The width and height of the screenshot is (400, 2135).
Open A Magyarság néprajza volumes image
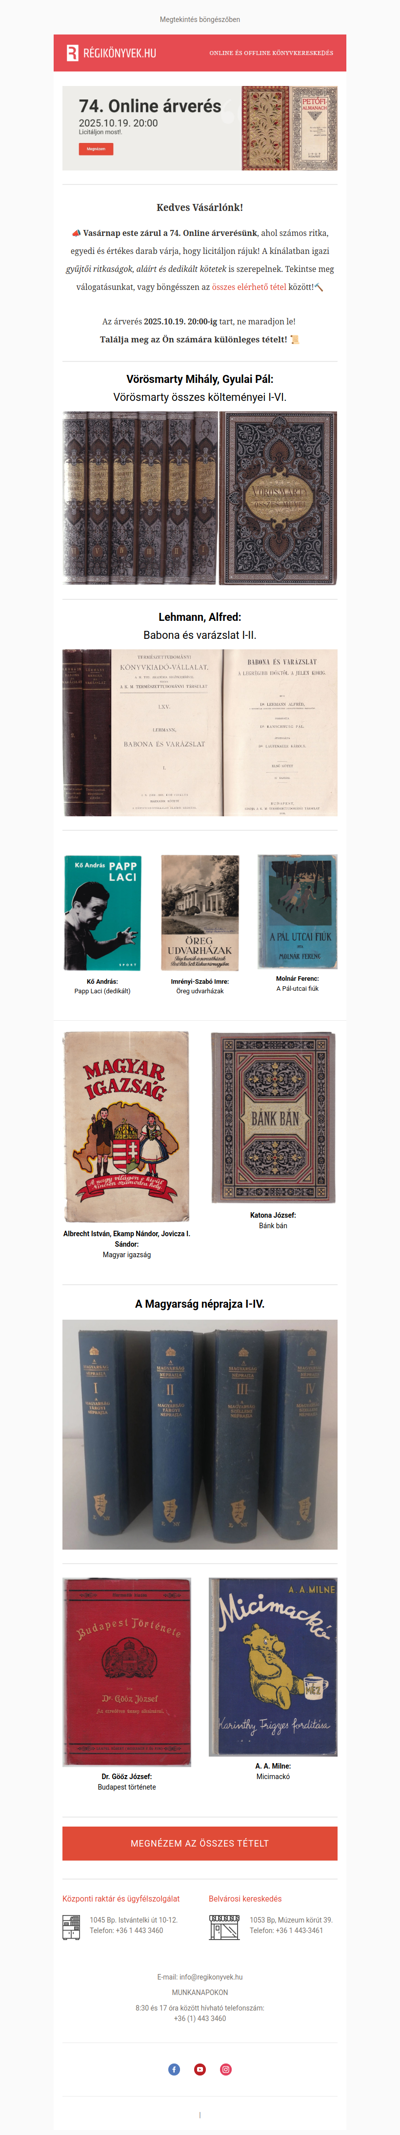200,1434
